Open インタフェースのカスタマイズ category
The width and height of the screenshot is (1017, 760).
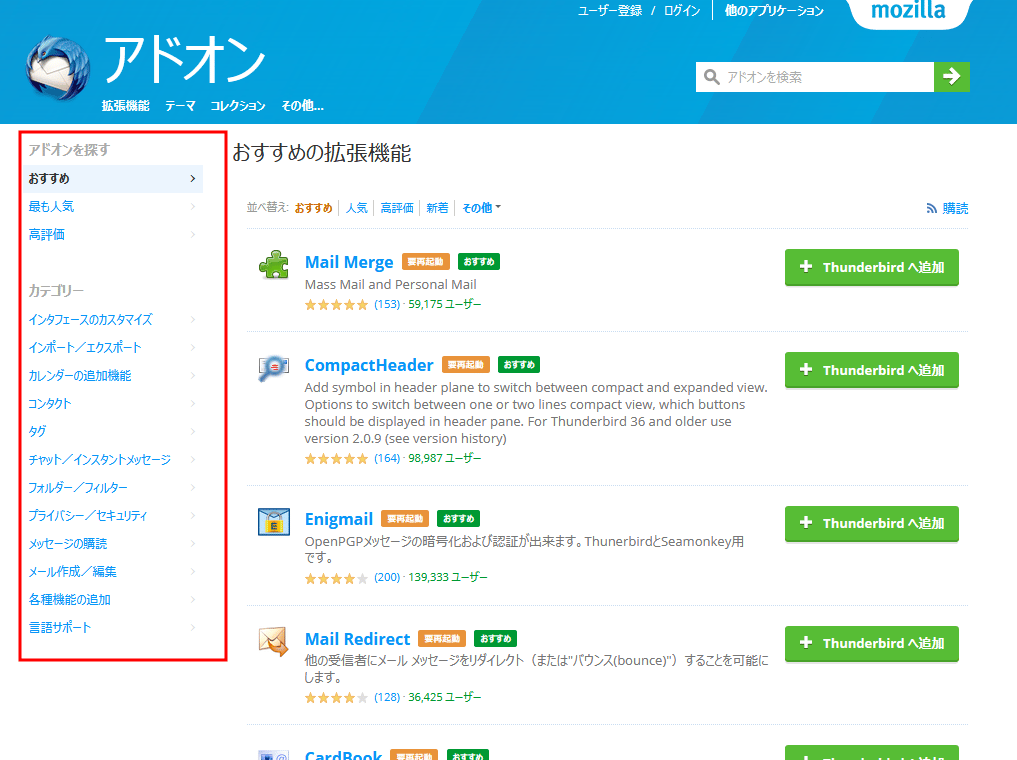click(x=90, y=319)
